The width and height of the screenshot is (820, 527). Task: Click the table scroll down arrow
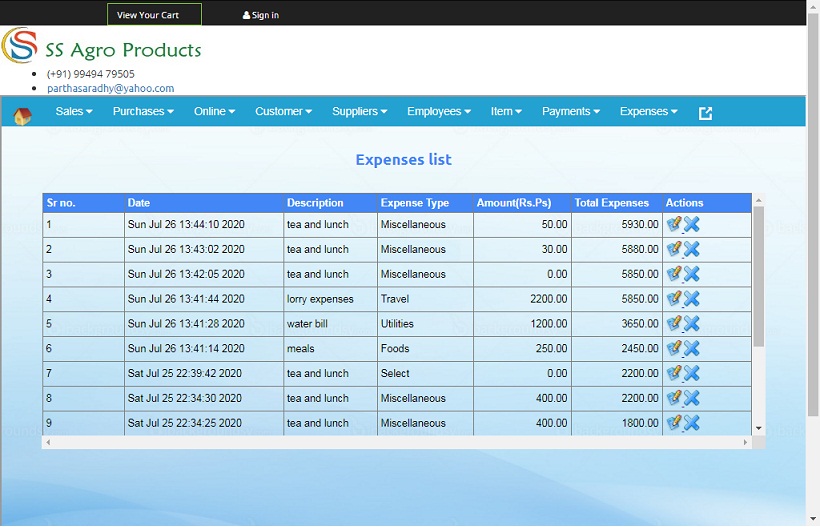coord(758,428)
